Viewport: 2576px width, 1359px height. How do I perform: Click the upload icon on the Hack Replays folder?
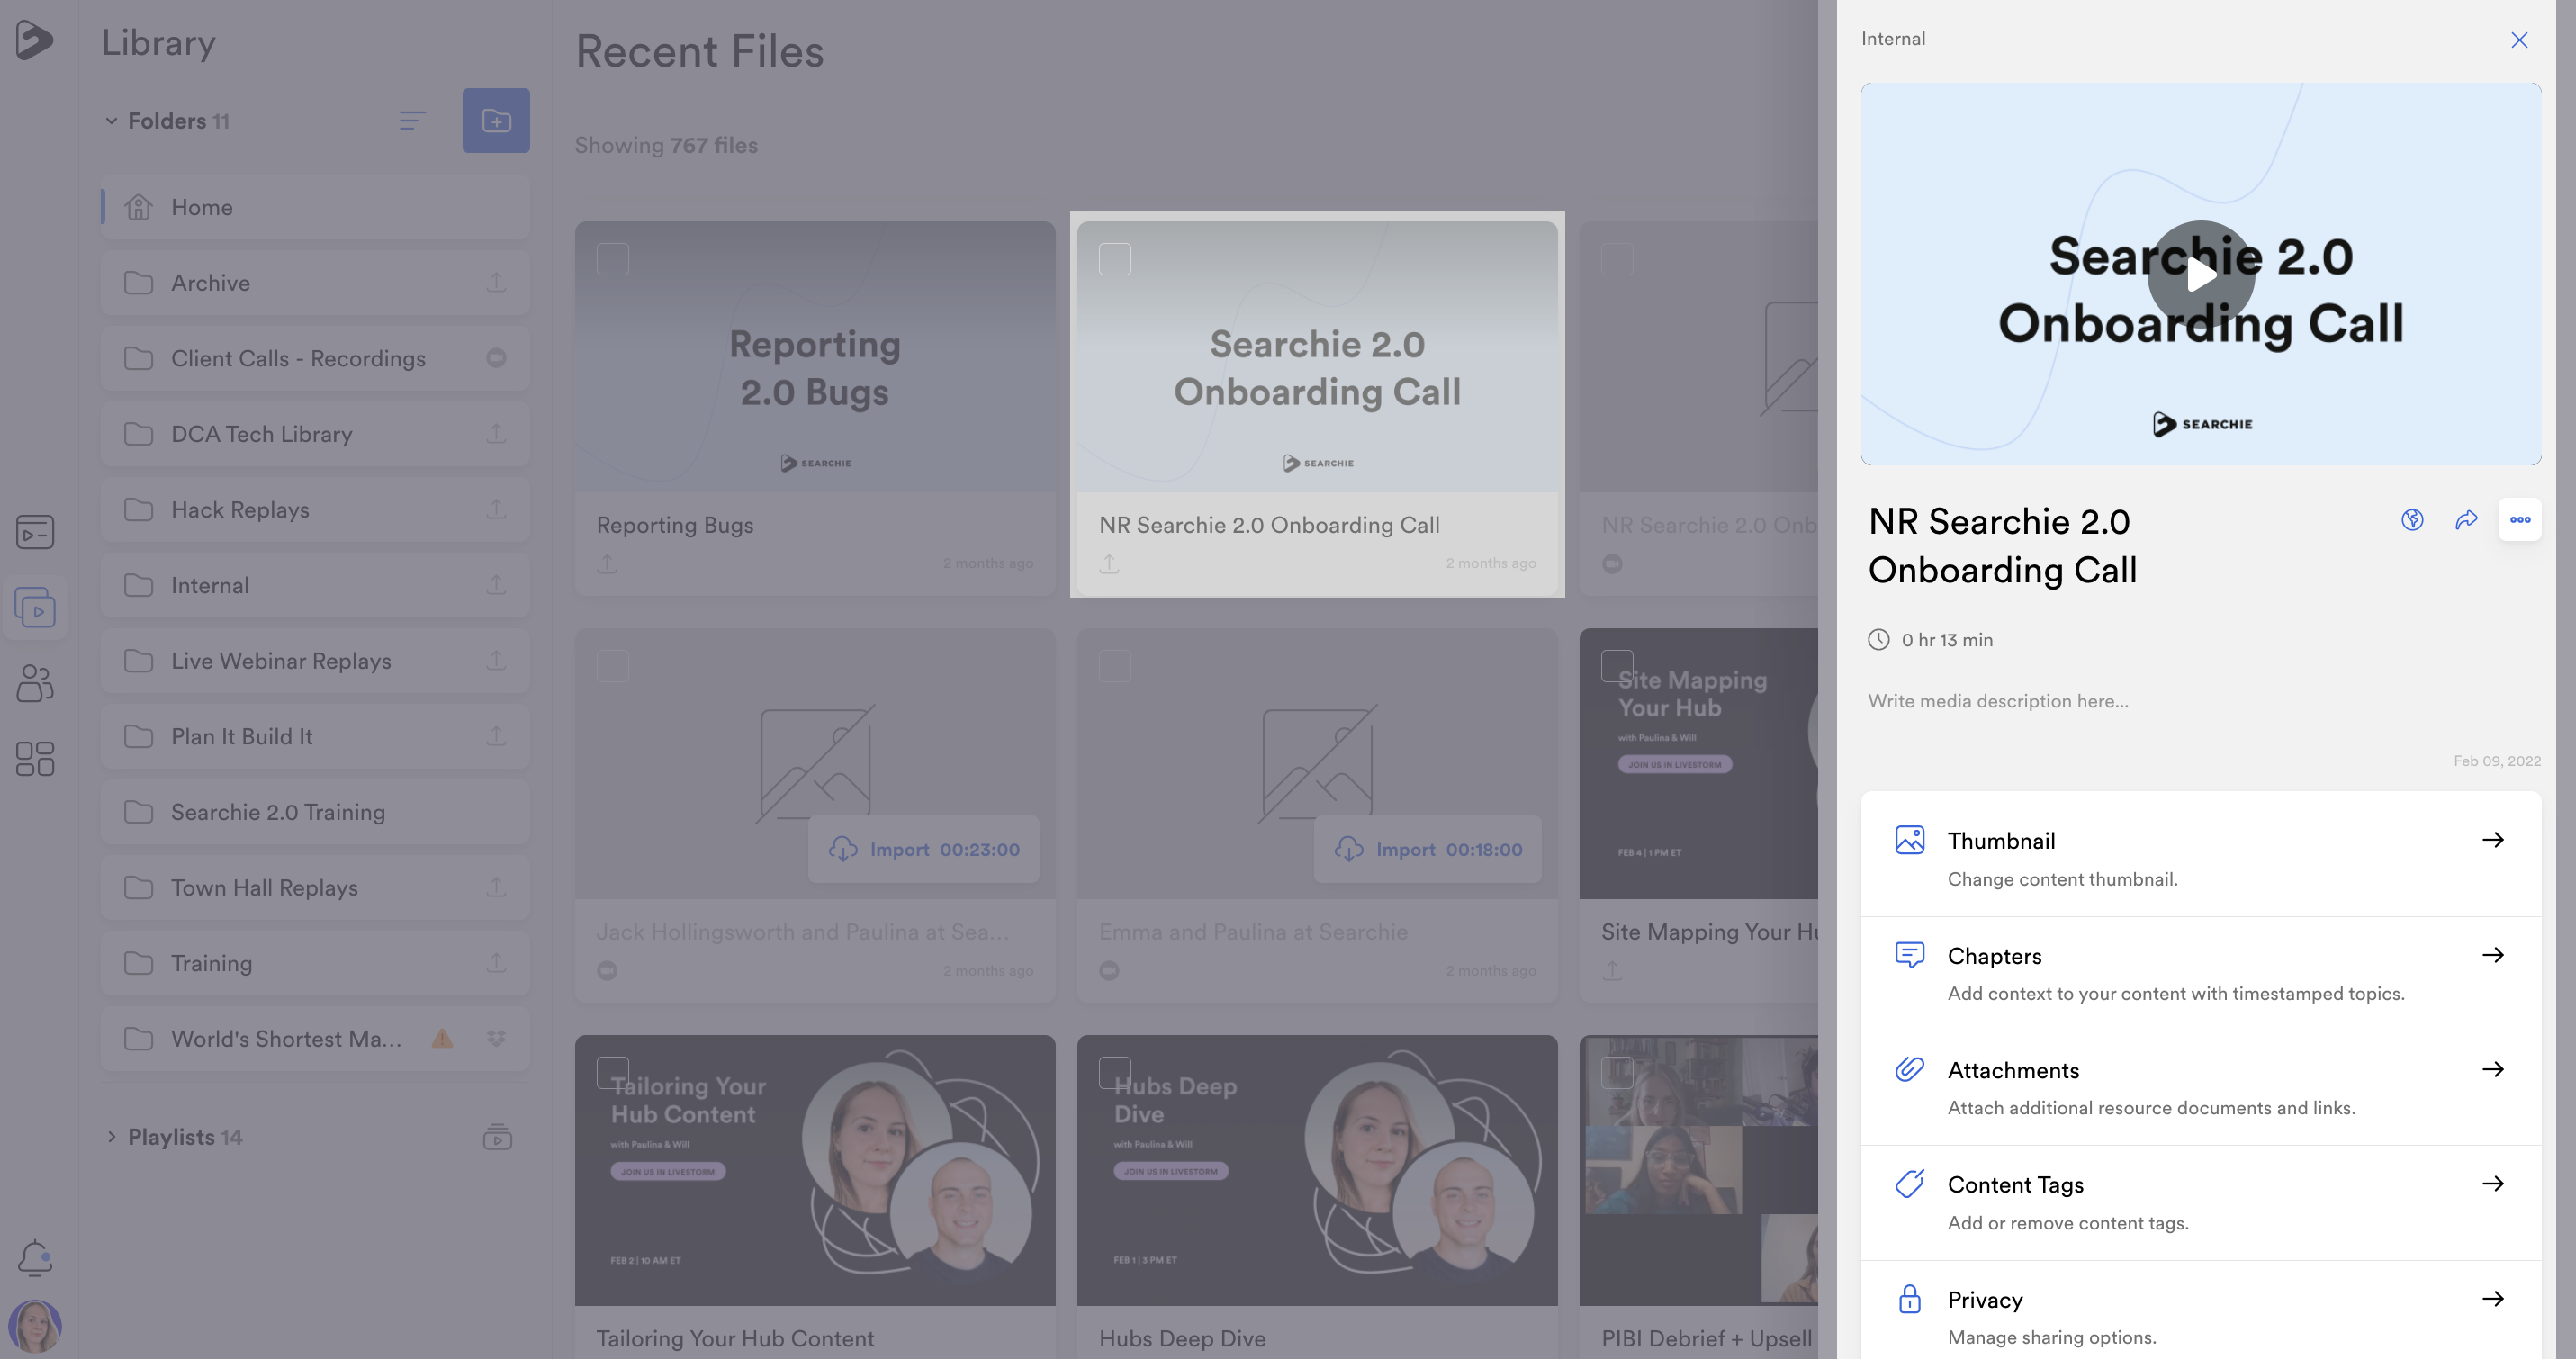pos(496,509)
